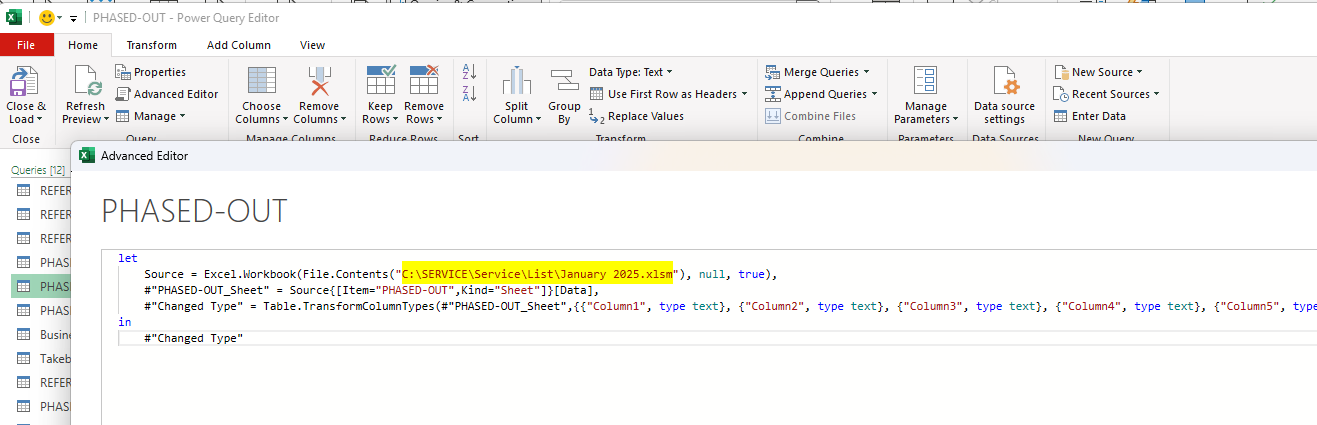Click the Manage Parameters icon
1317x425 pixels.
[925, 80]
